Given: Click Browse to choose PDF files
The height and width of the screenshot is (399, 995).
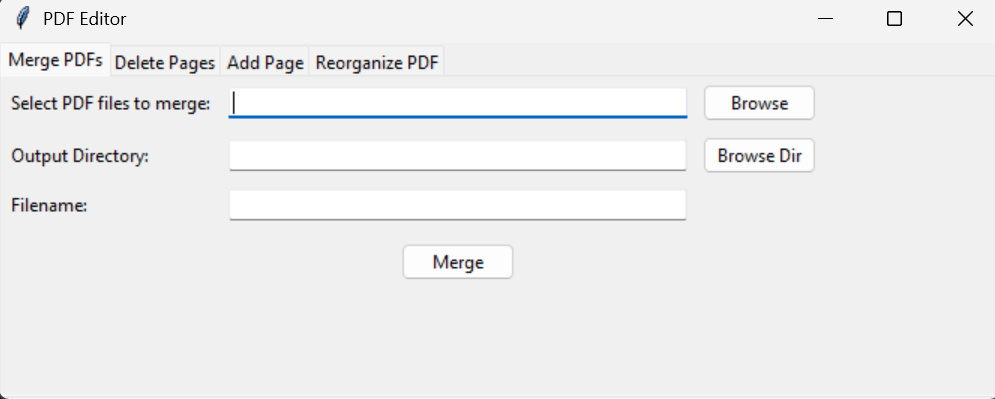Looking at the screenshot, I should point(759,103).
